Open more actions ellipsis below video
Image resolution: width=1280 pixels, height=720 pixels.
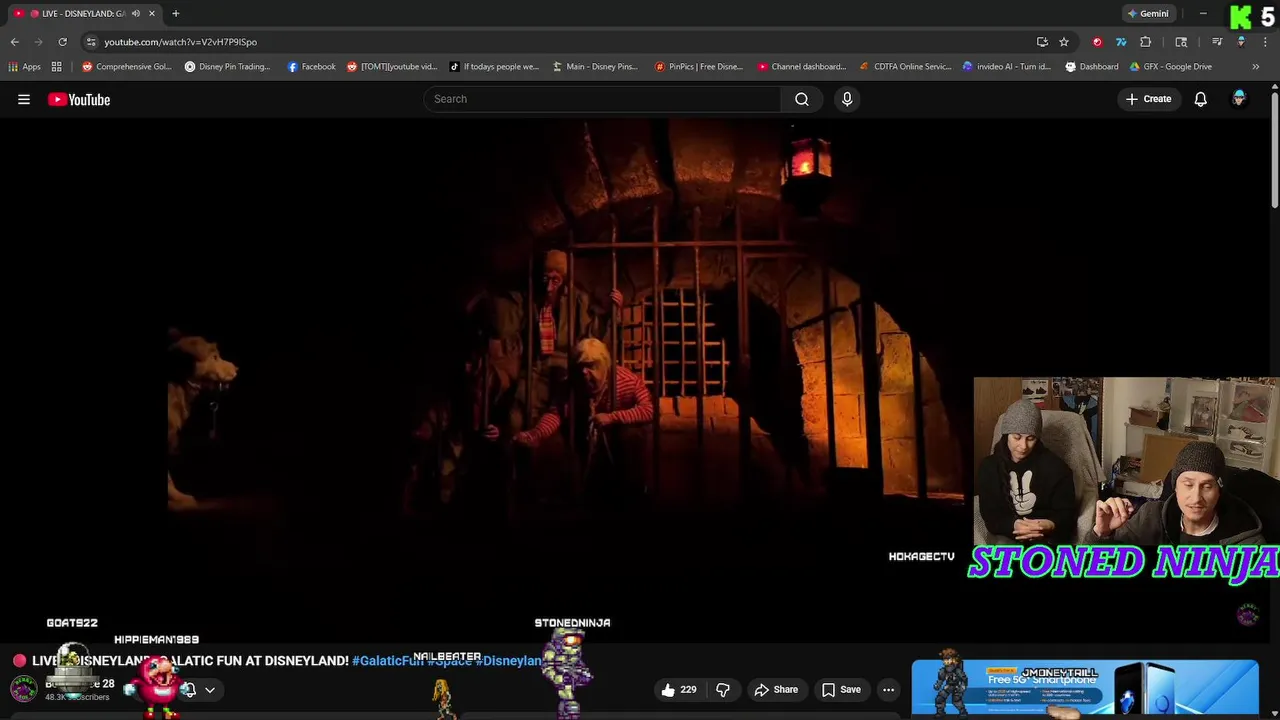[888, 689]
